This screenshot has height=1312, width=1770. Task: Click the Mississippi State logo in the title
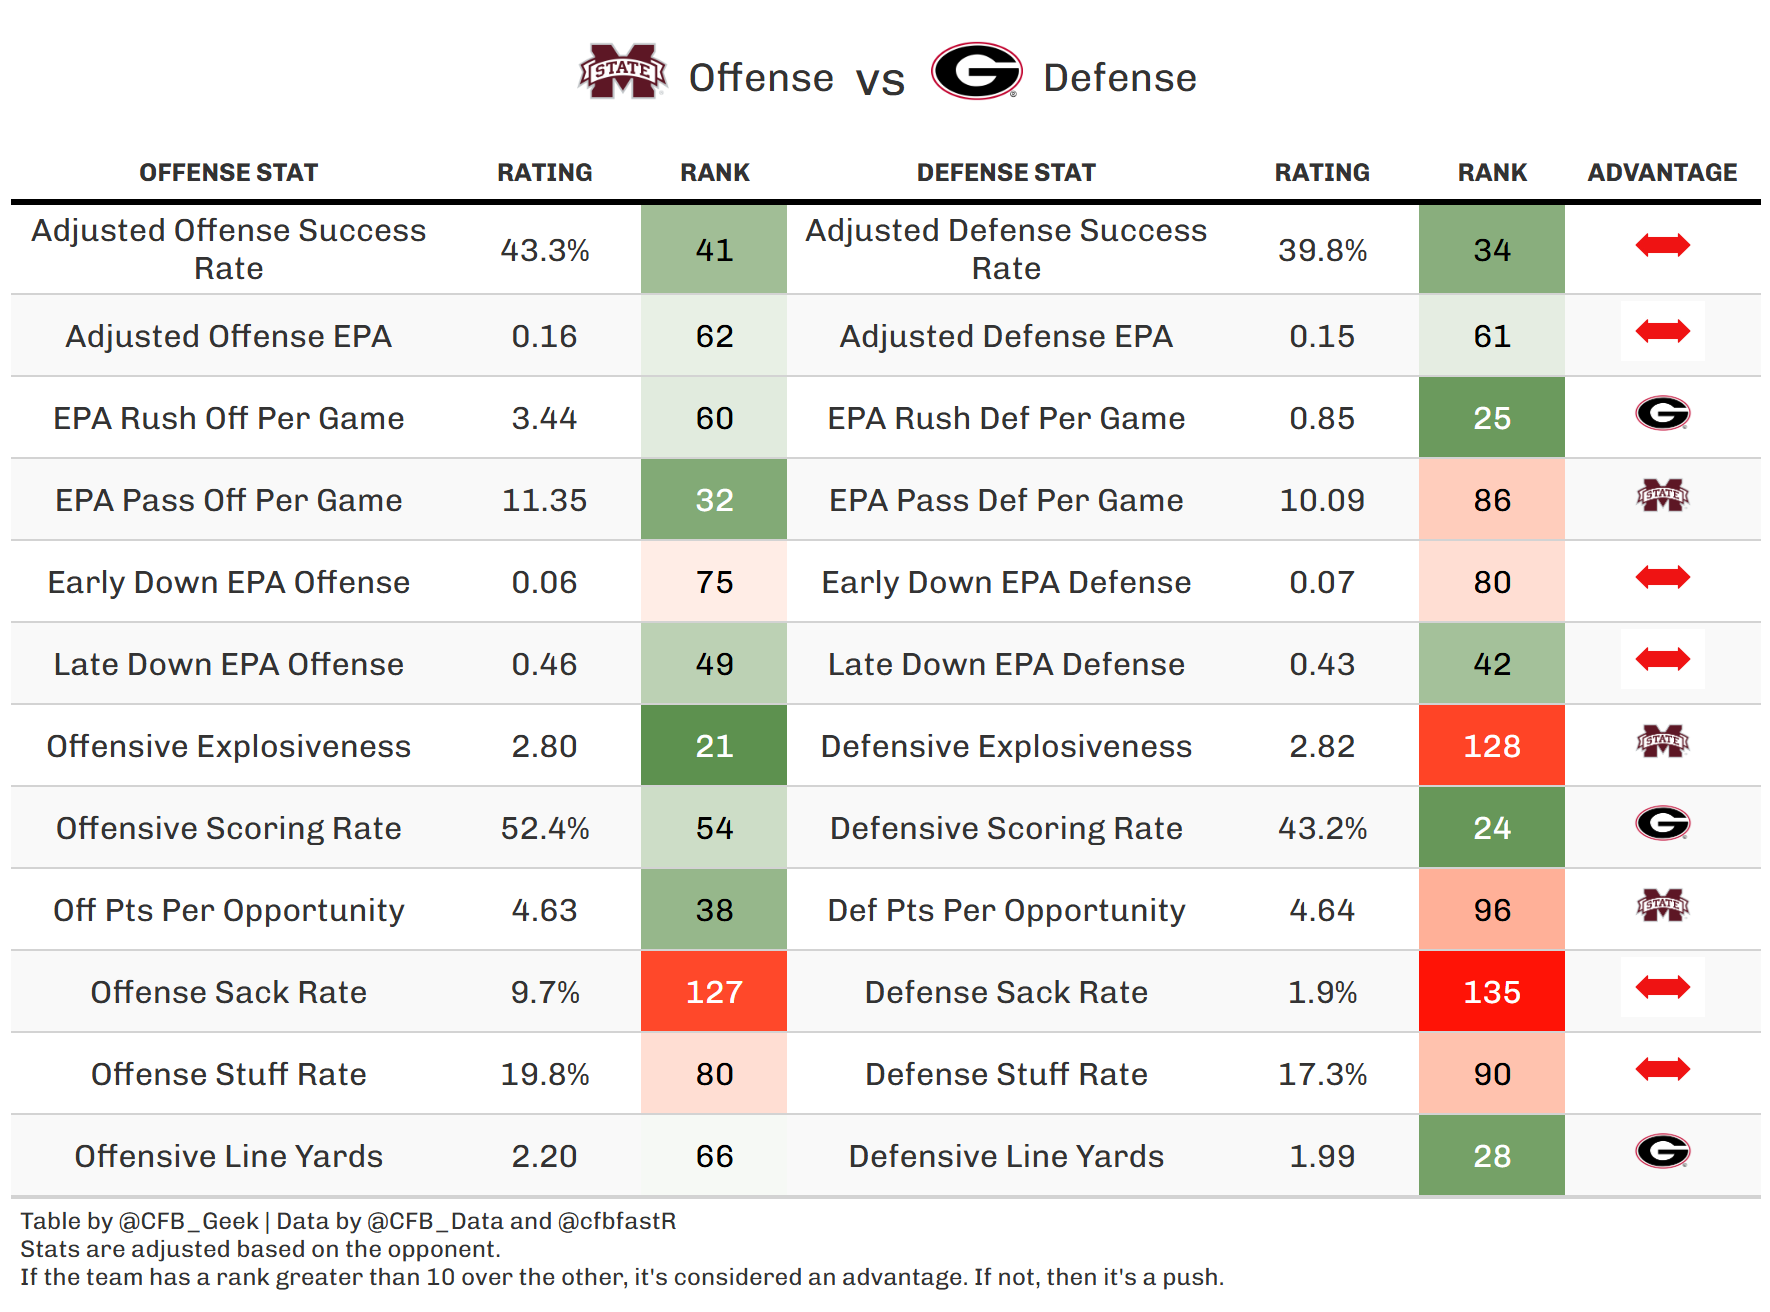click(622, 72)
